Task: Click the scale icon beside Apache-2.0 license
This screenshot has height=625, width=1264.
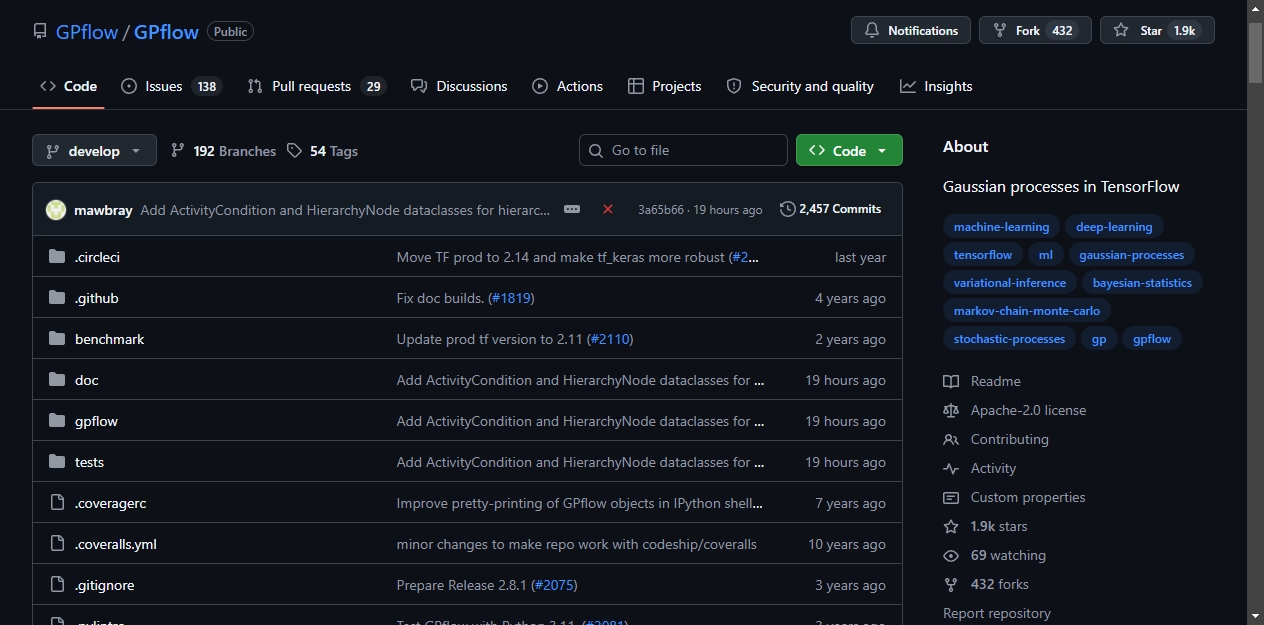Action: [951, 410]
